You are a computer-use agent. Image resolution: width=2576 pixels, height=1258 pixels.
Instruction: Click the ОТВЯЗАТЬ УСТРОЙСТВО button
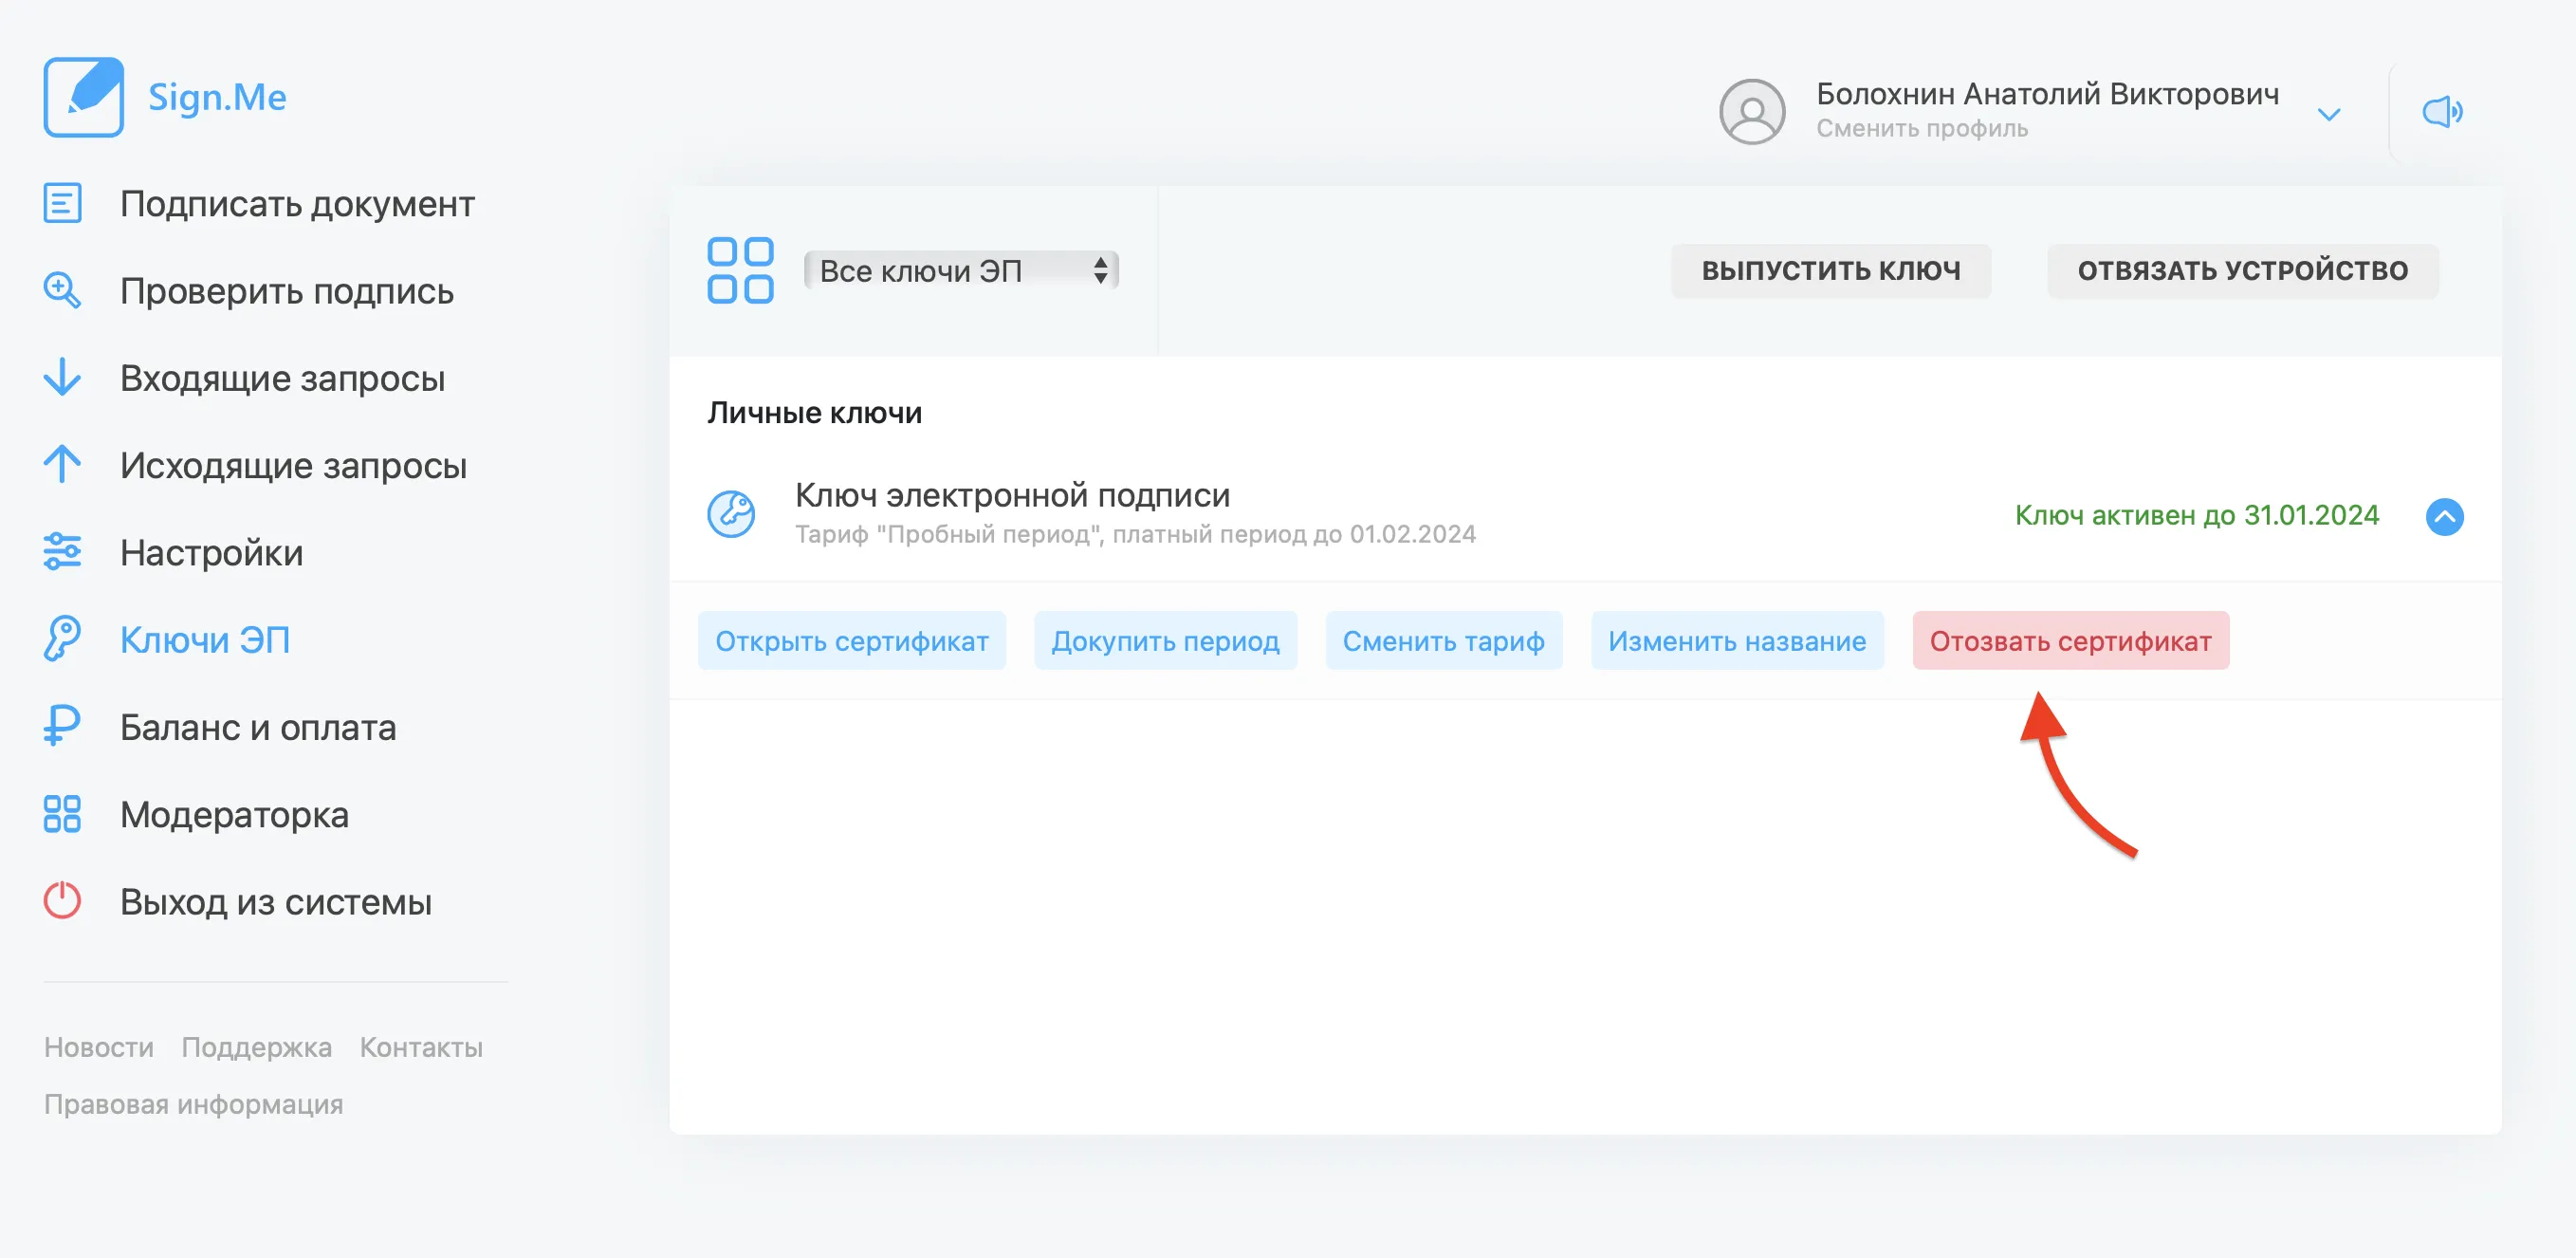pos(2243,270)
